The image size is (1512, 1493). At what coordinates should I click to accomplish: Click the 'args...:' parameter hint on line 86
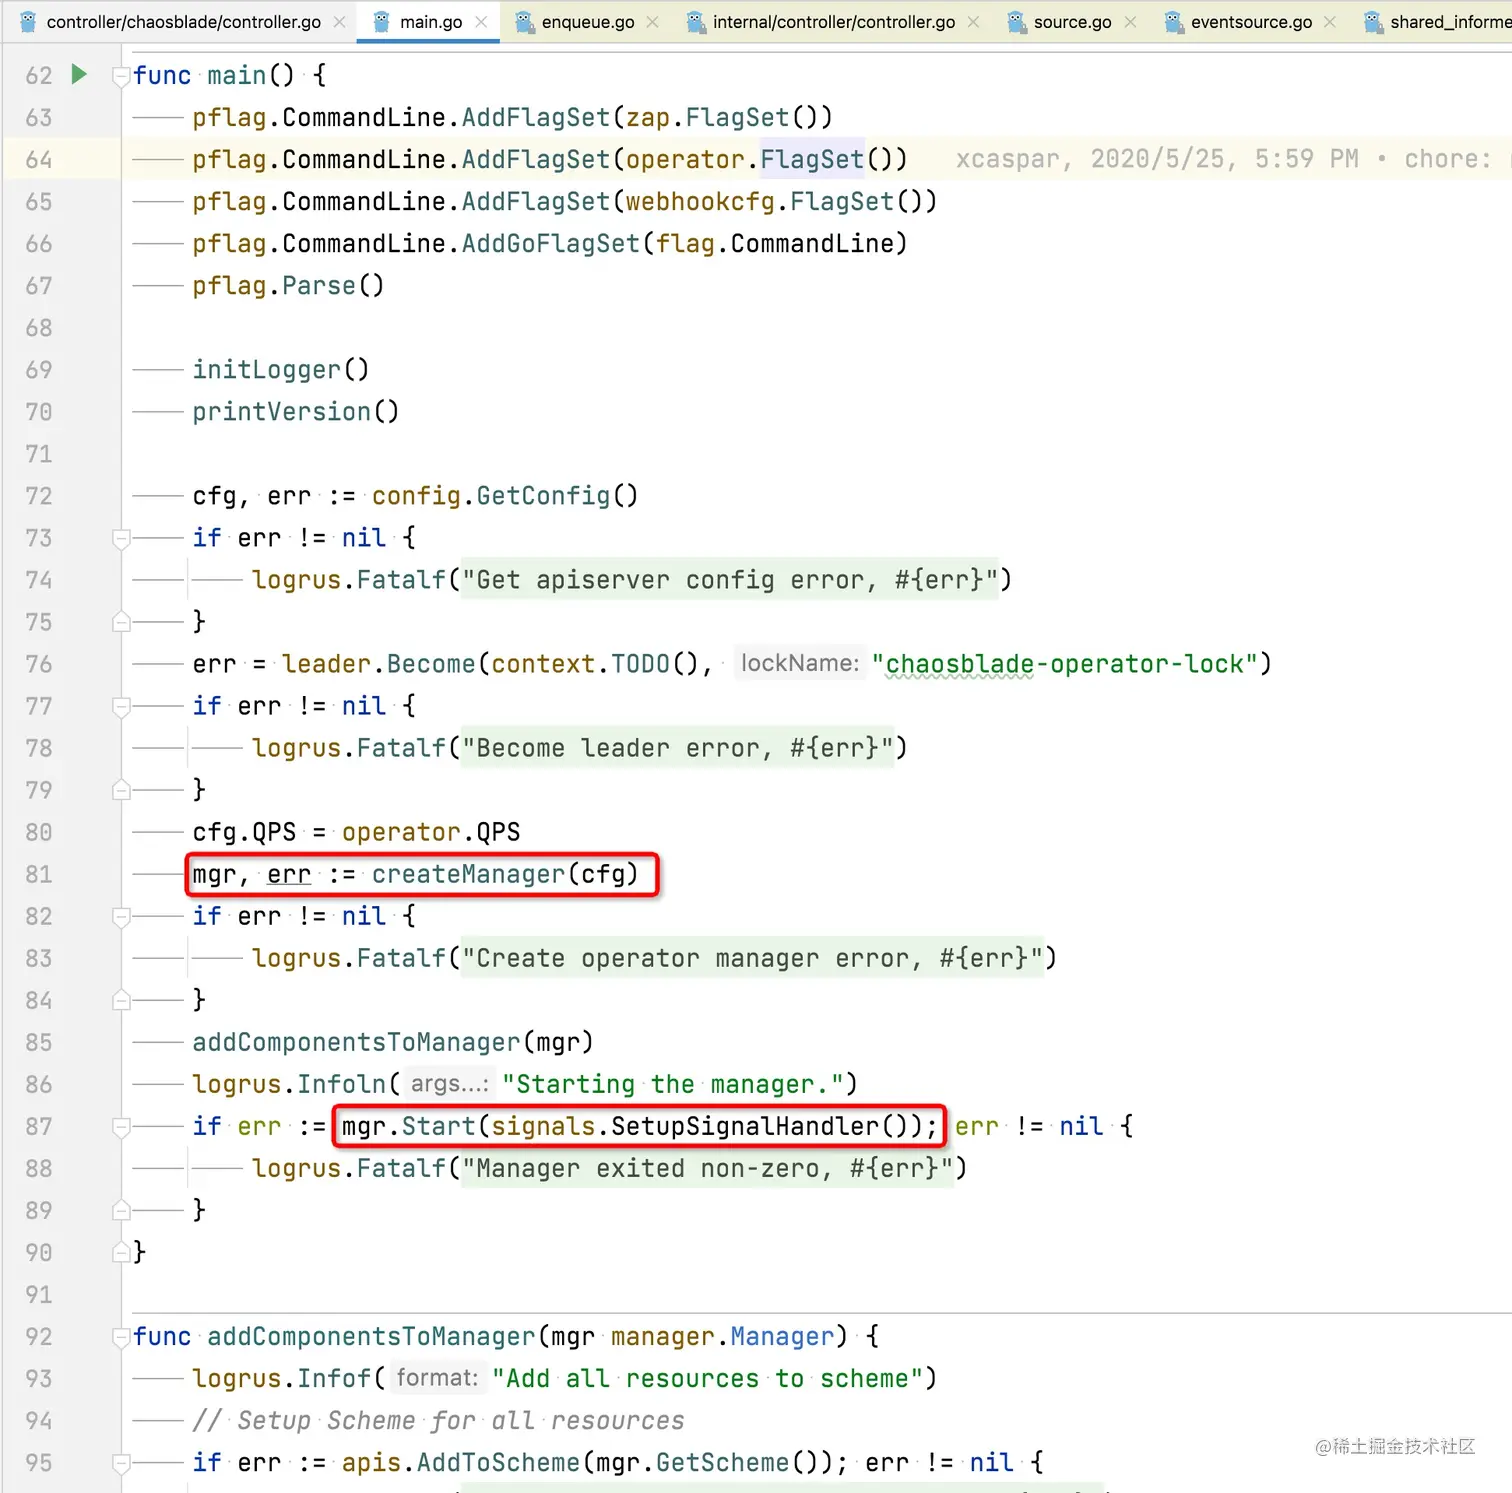450,1083
